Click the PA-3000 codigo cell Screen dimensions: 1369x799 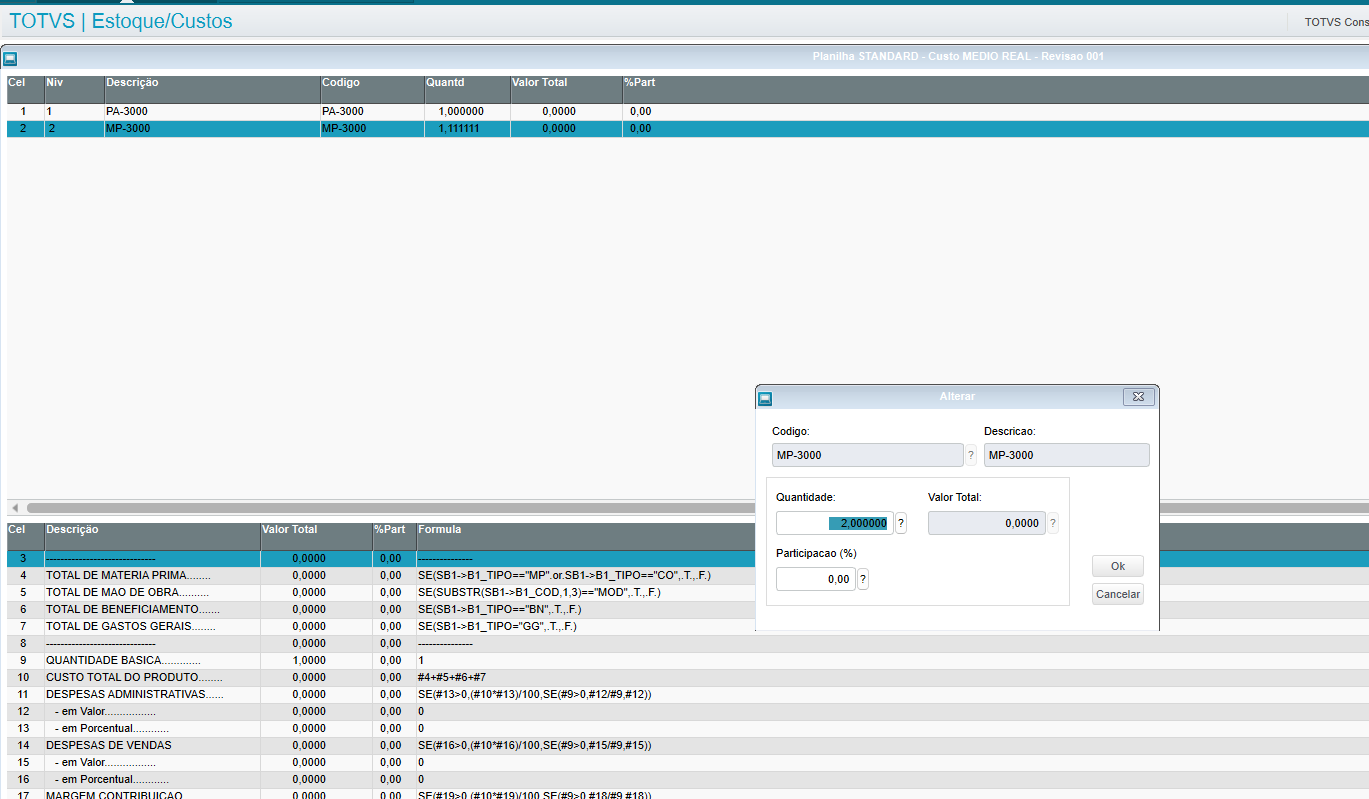(371, 112)
